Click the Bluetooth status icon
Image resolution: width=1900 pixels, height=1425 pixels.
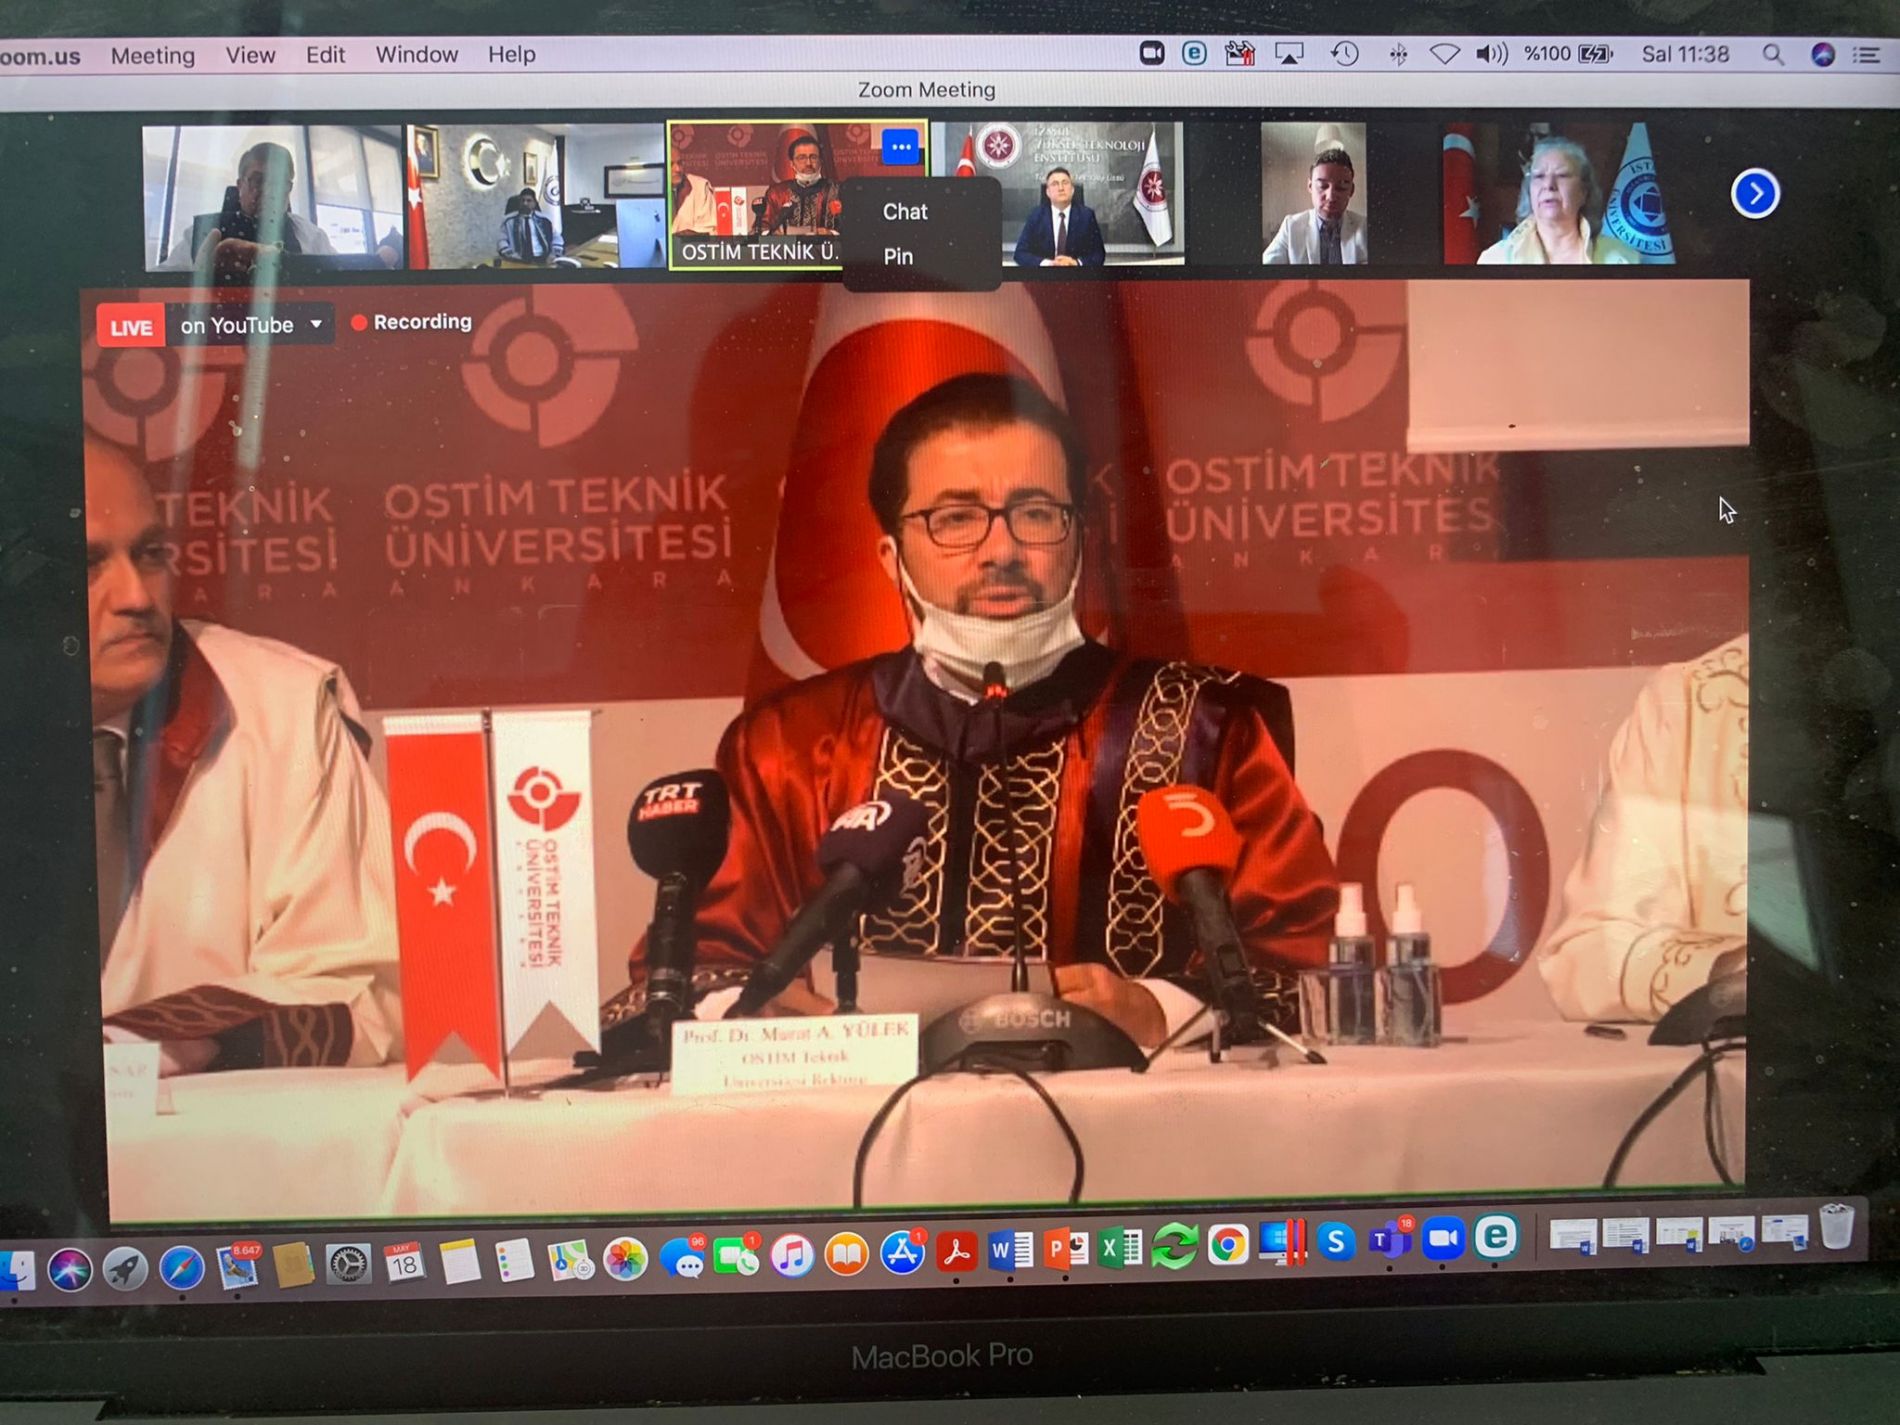click(1398, 55)
